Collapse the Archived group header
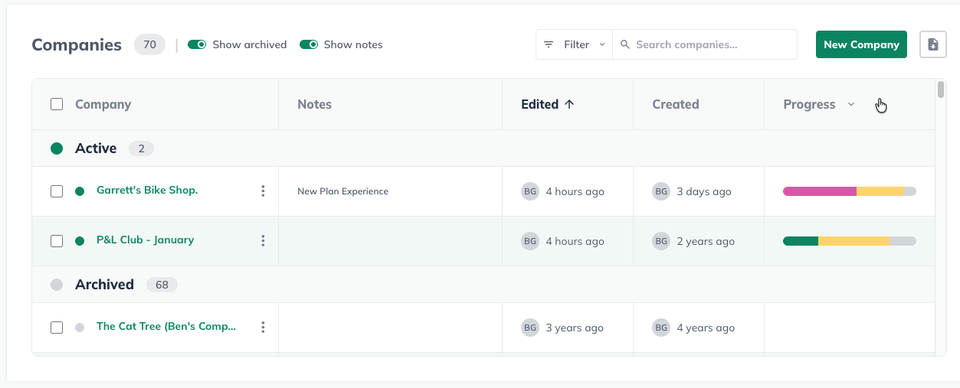Screen dimensions: 960x388 [483, 285]
